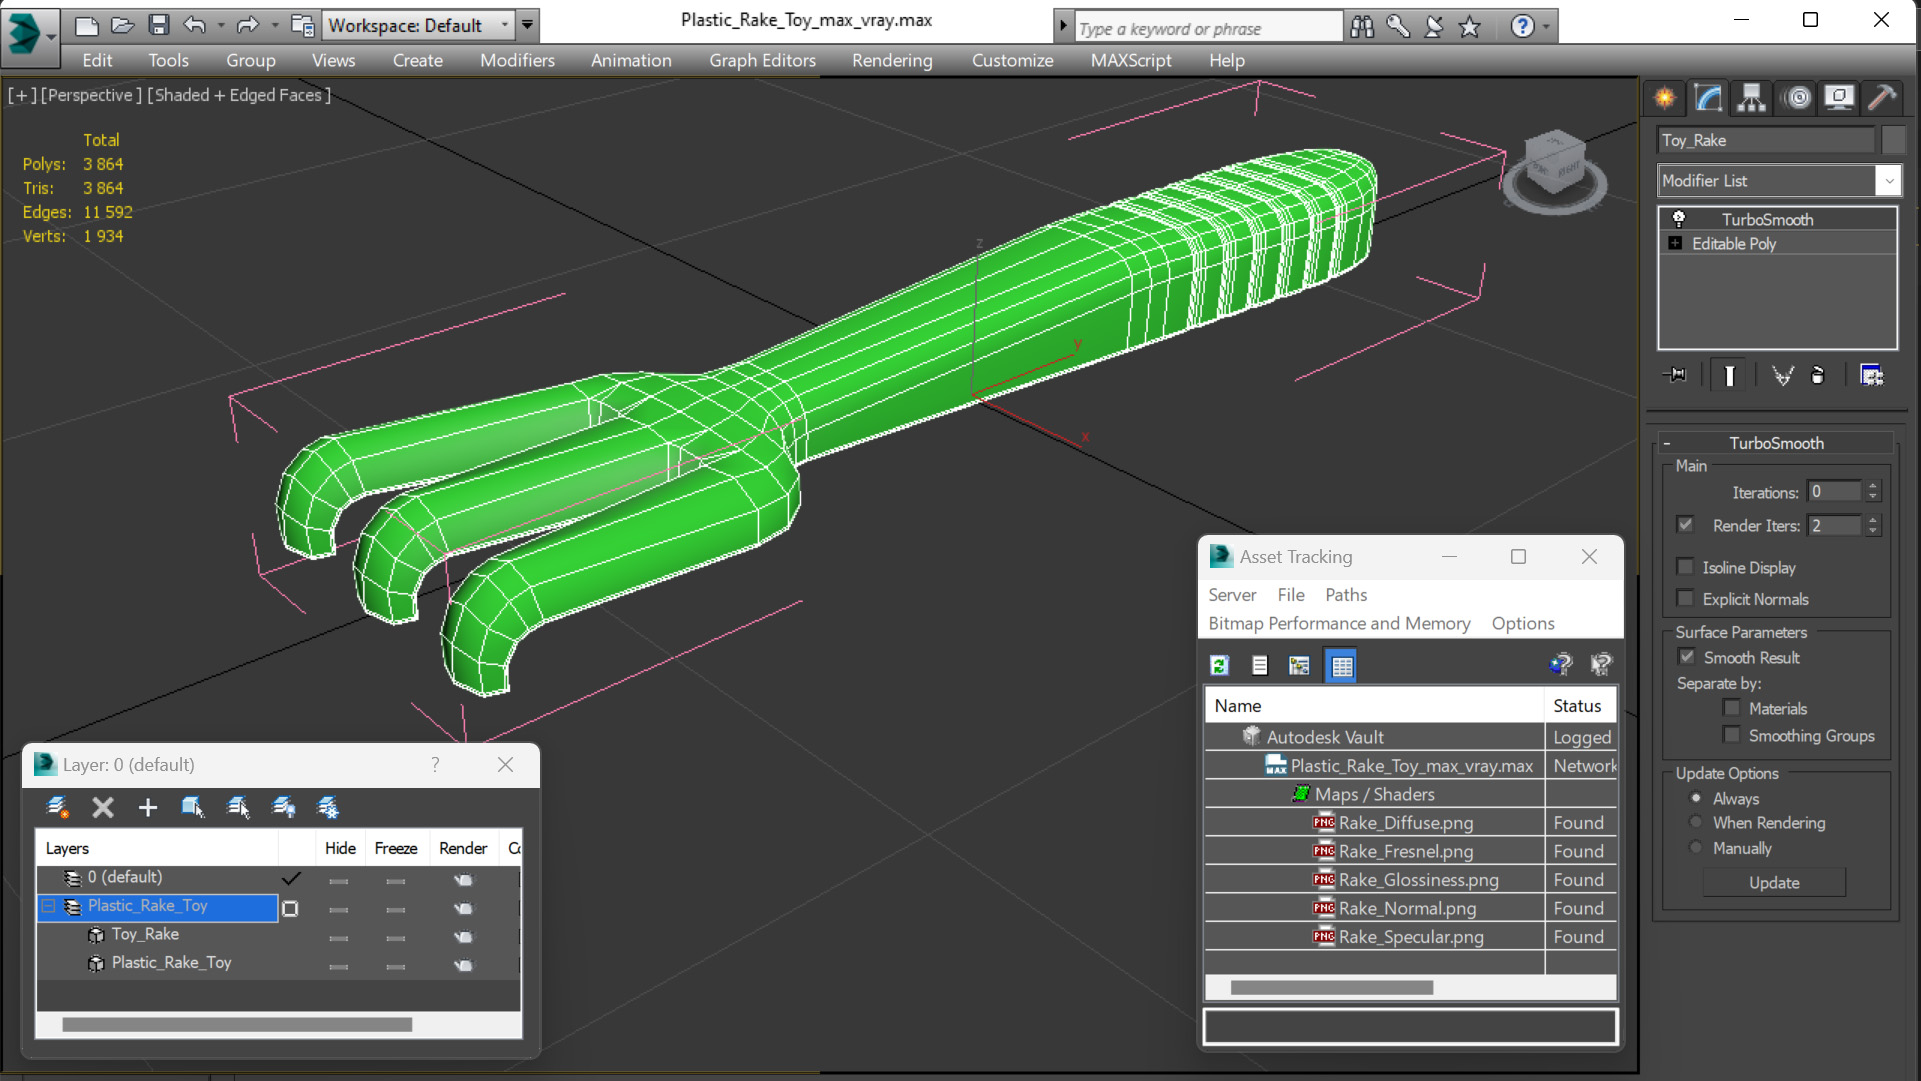This screenshot has width=1921, height=1081.
Task: Open the Hierarchy command panel tab
Action: click(x=1751, y=97)
